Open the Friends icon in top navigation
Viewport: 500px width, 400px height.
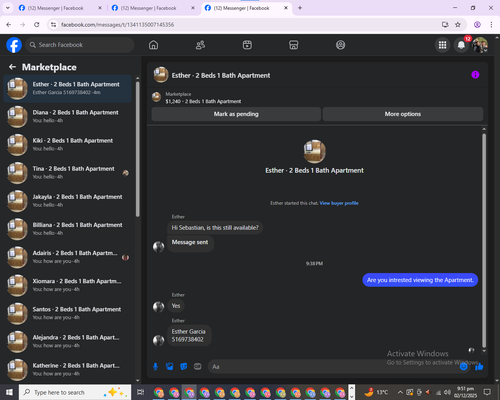click(200, 45)
